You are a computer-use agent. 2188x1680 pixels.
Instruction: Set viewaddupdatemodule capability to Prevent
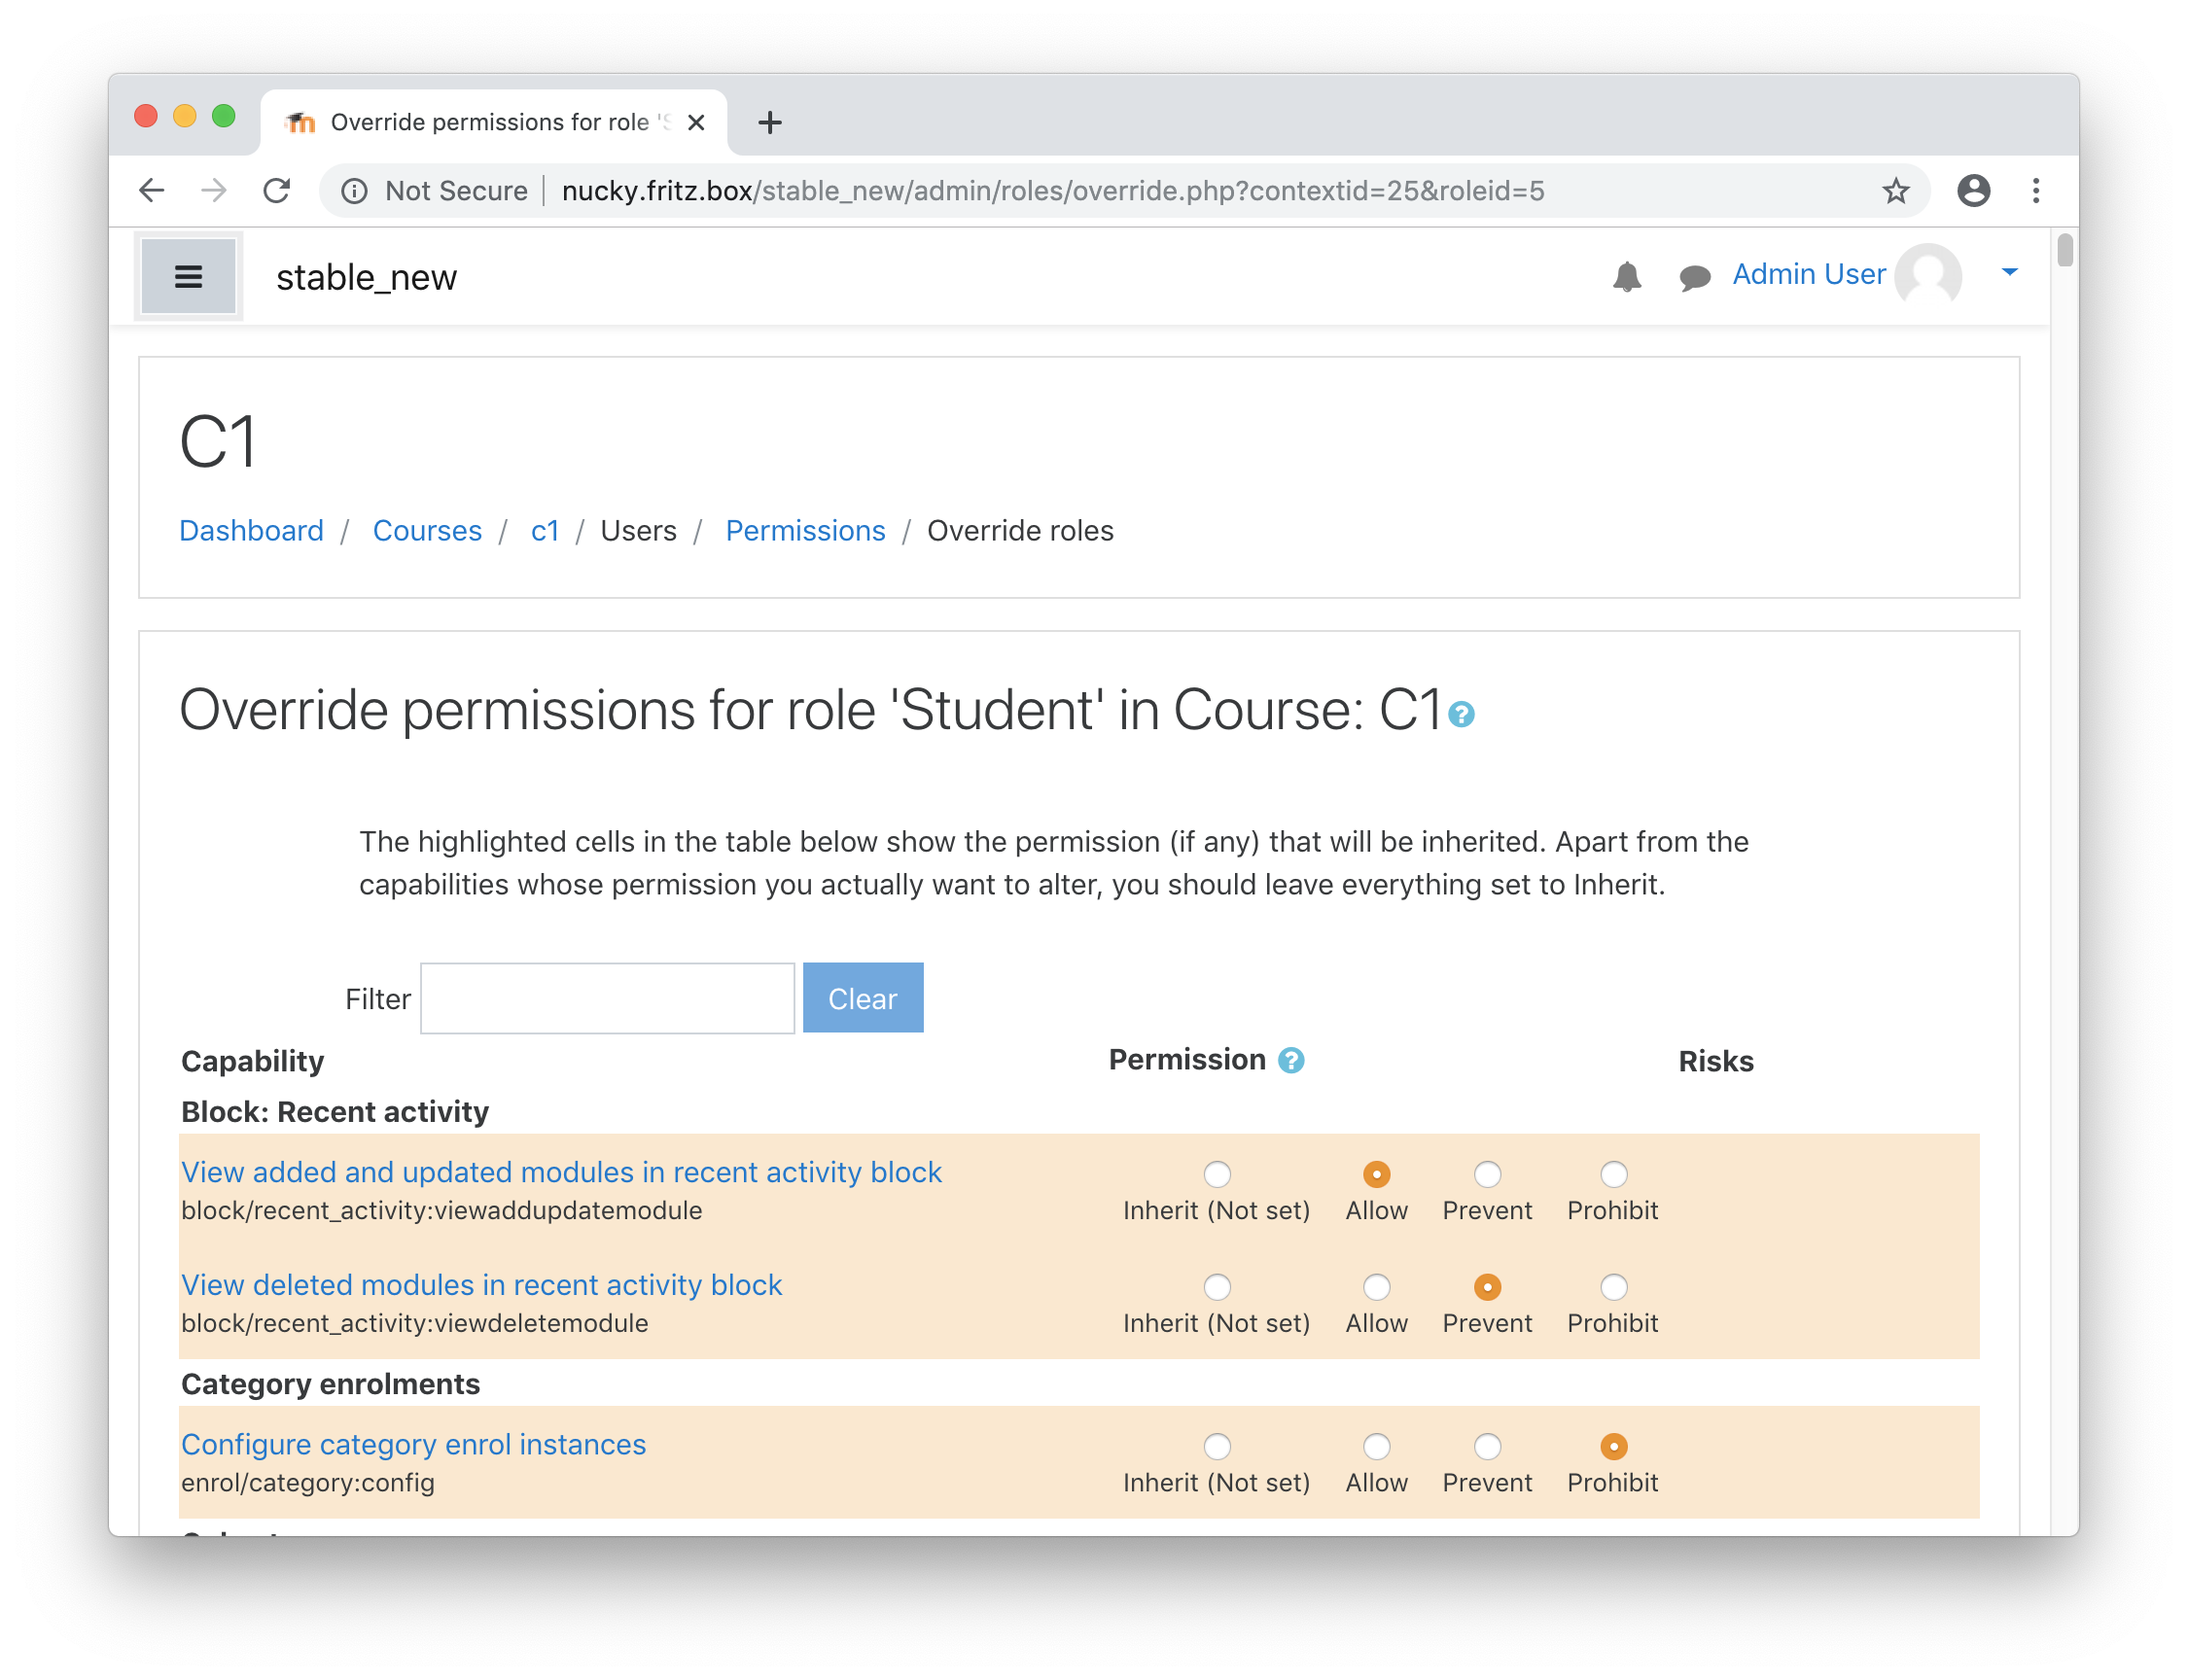click(x=1487, y=1173)
